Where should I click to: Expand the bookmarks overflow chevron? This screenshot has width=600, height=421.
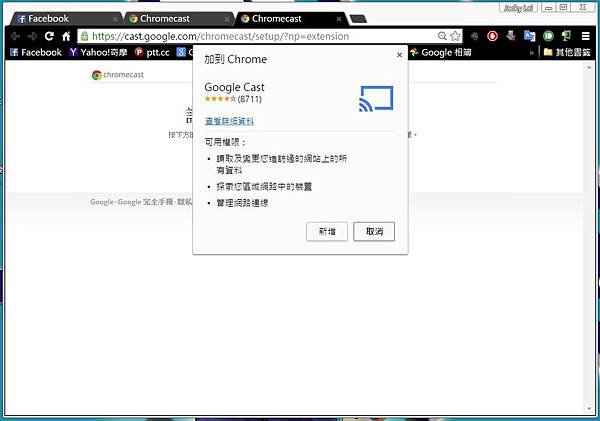532,53
